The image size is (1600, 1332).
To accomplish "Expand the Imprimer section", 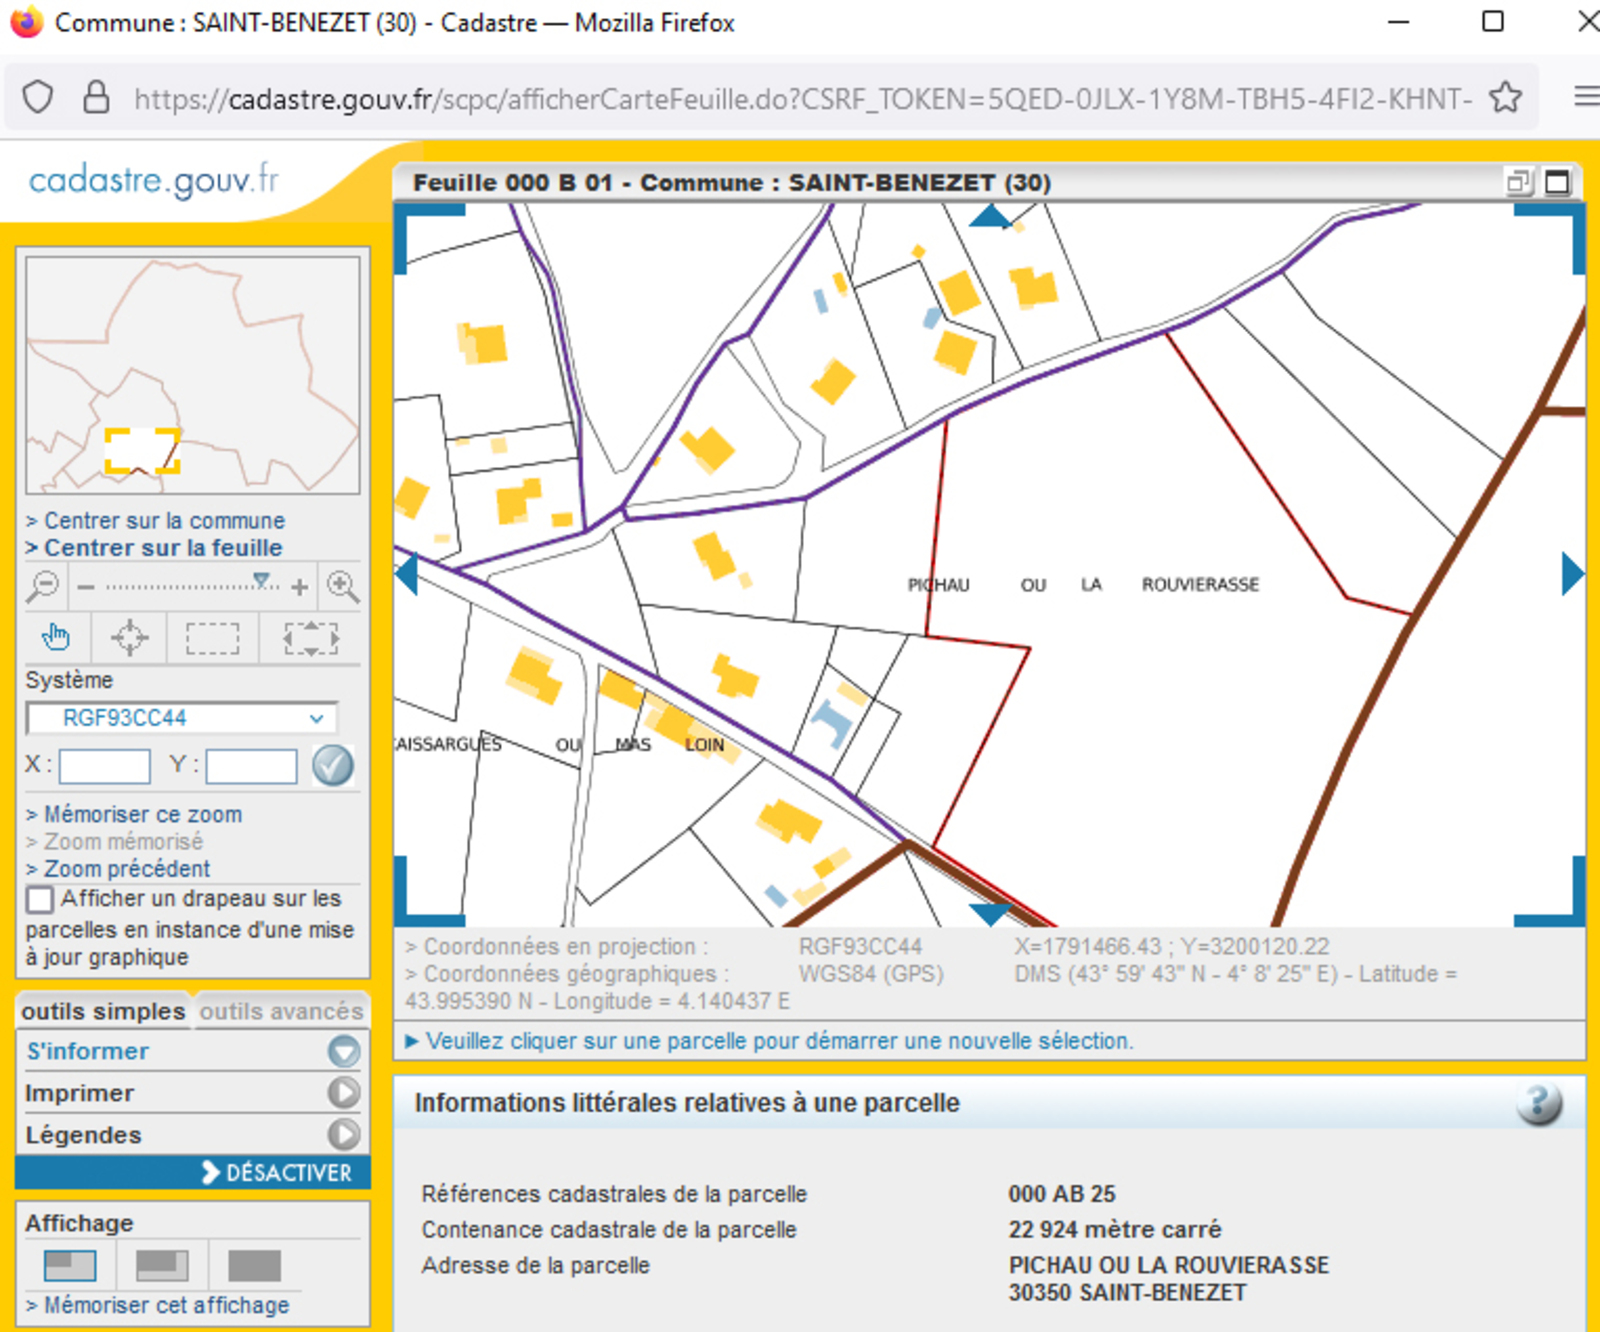I will click(343, 1093).
